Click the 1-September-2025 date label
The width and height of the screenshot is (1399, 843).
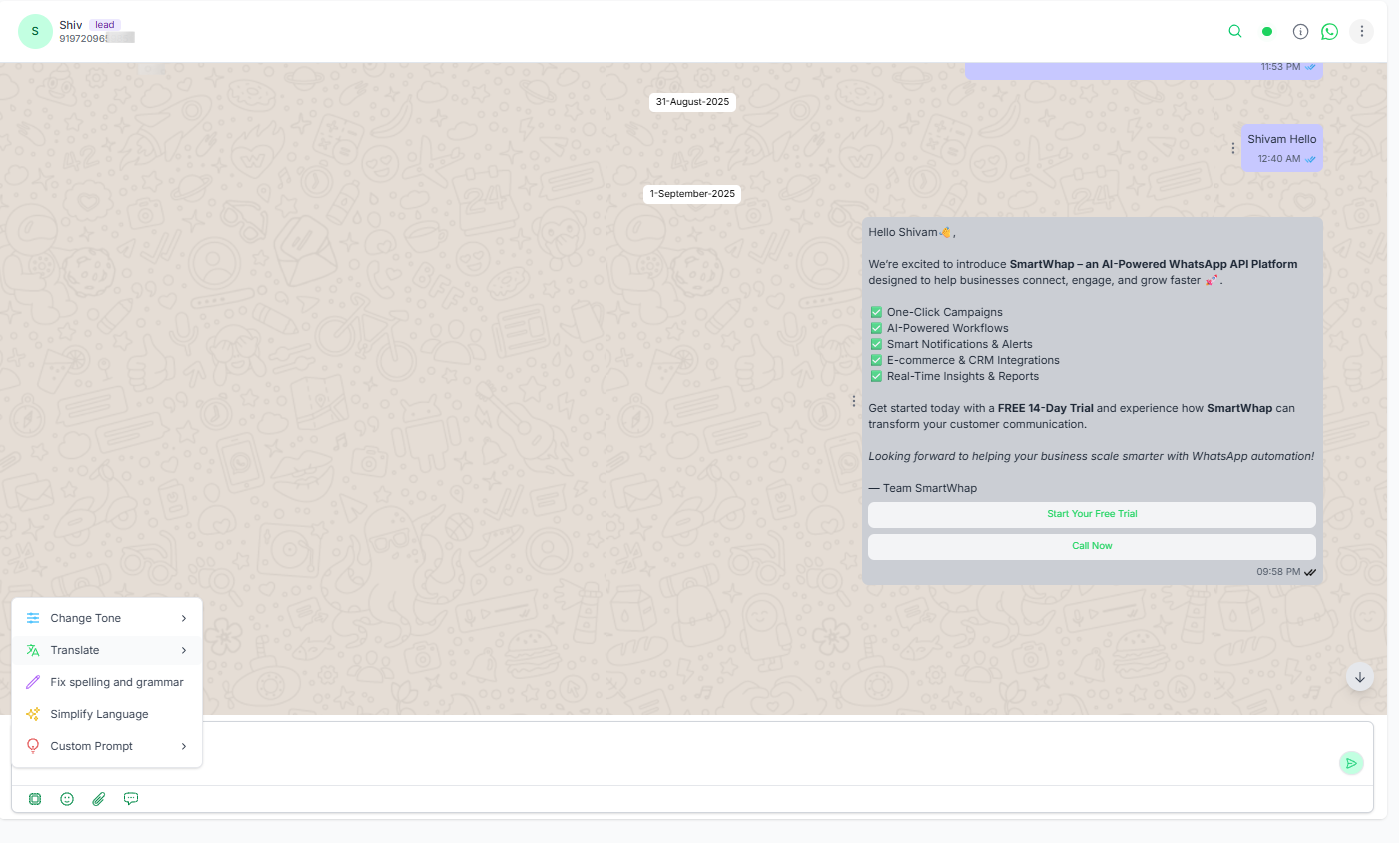(692, 194)
